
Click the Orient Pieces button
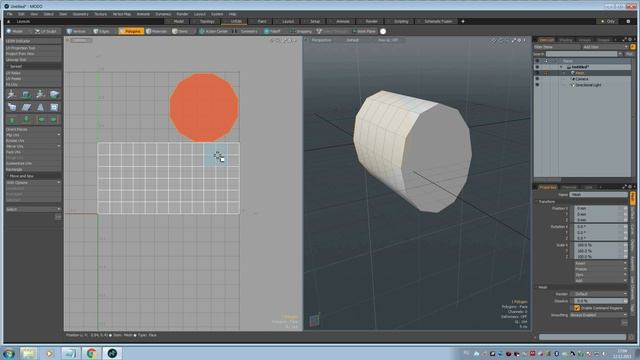click(33, 129)
